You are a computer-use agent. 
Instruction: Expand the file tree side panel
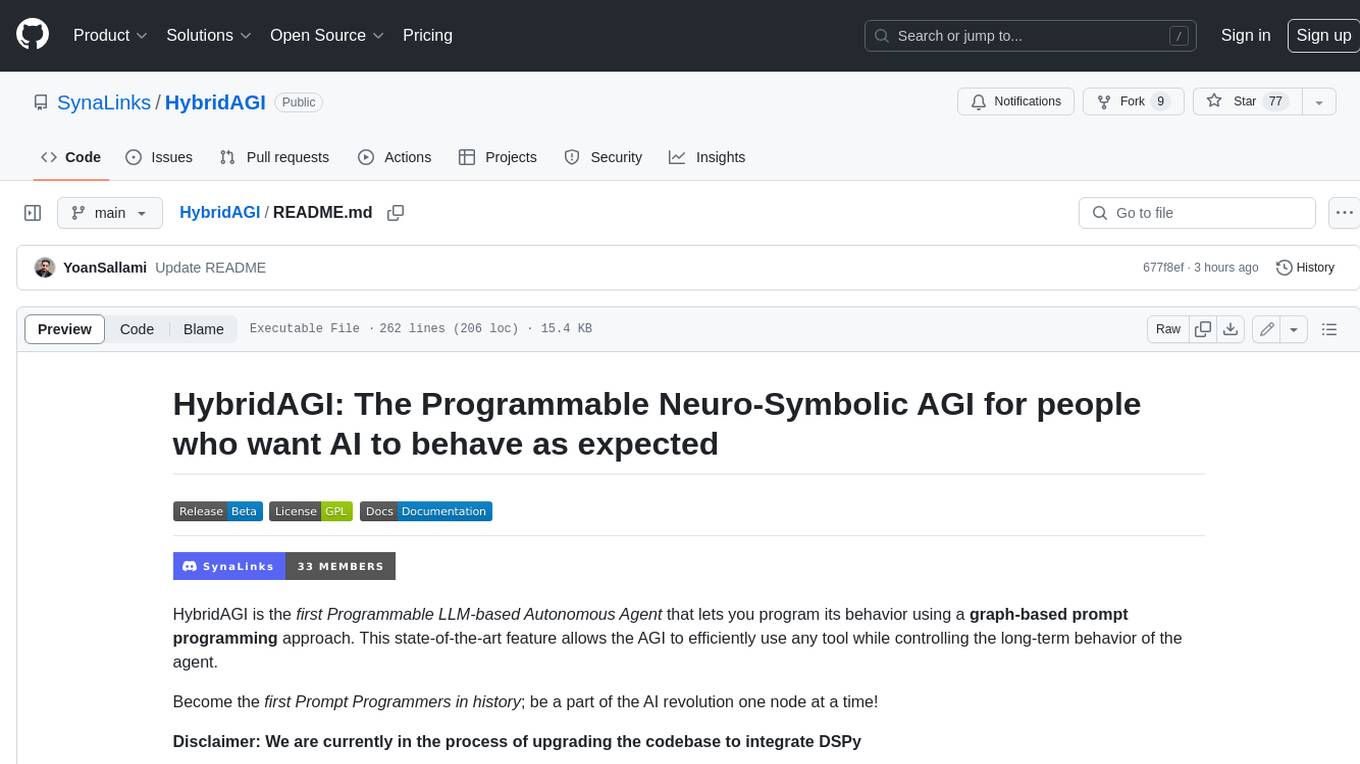[x=33, y=213]
